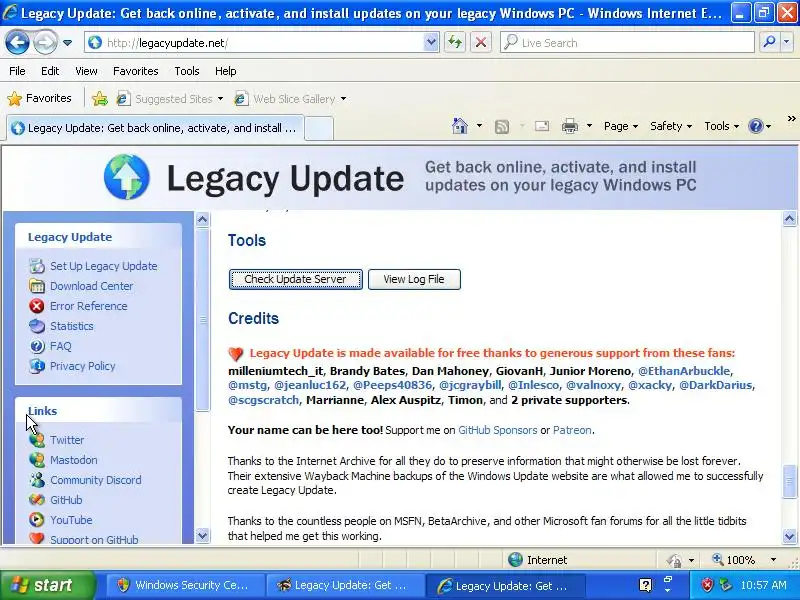The height and width of the screenshot is (600, 800).
Task: Click main content scrollbar thumb
Action: 789,481
